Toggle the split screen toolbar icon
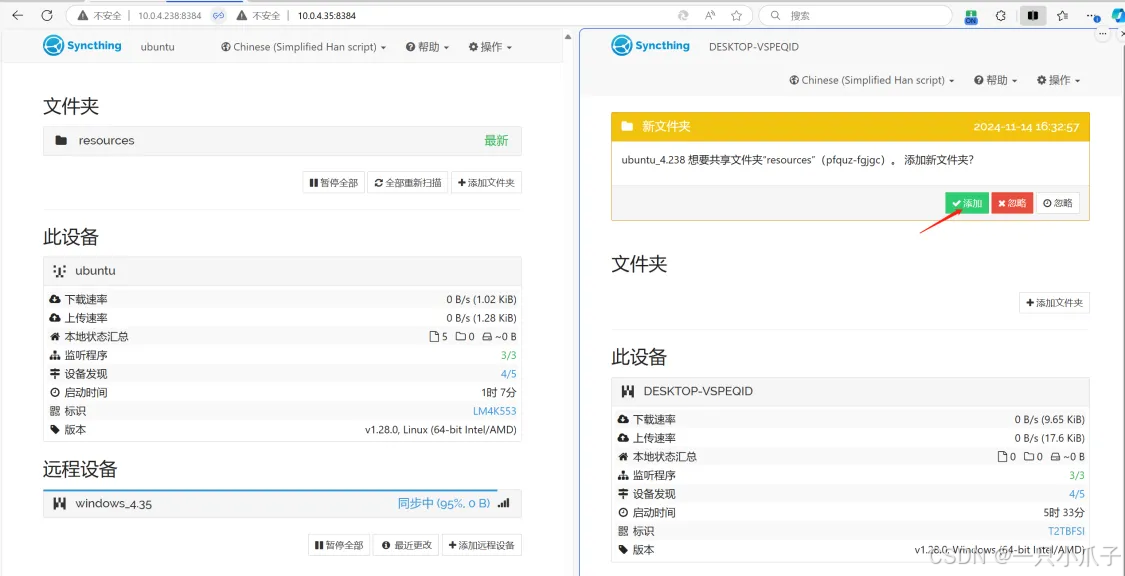Image resolution: width=1125 pixels, height=576 pixels. tap(1033, 15)
